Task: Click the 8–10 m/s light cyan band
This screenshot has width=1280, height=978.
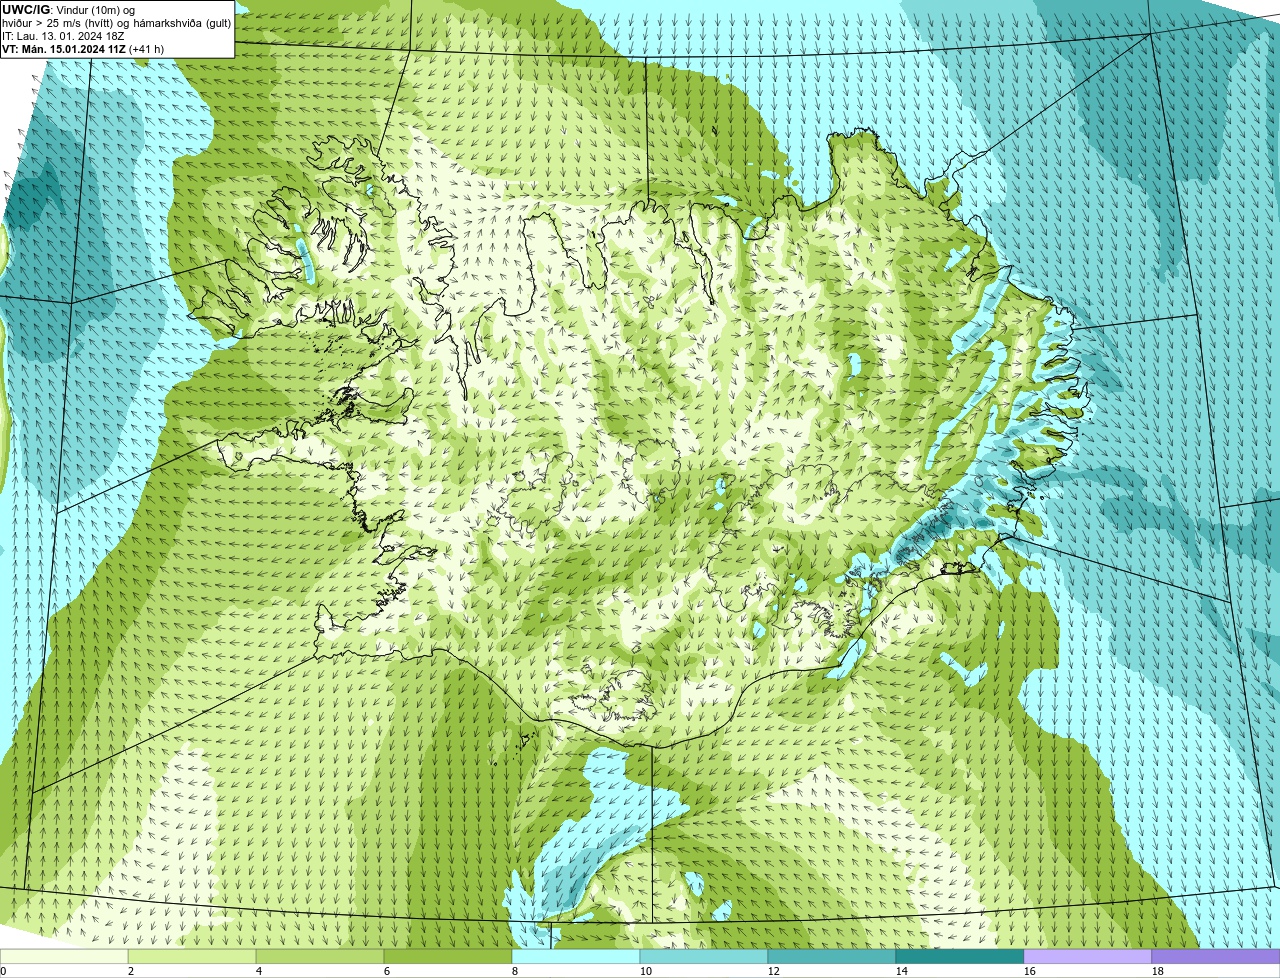Action: [x=576, y=956]
